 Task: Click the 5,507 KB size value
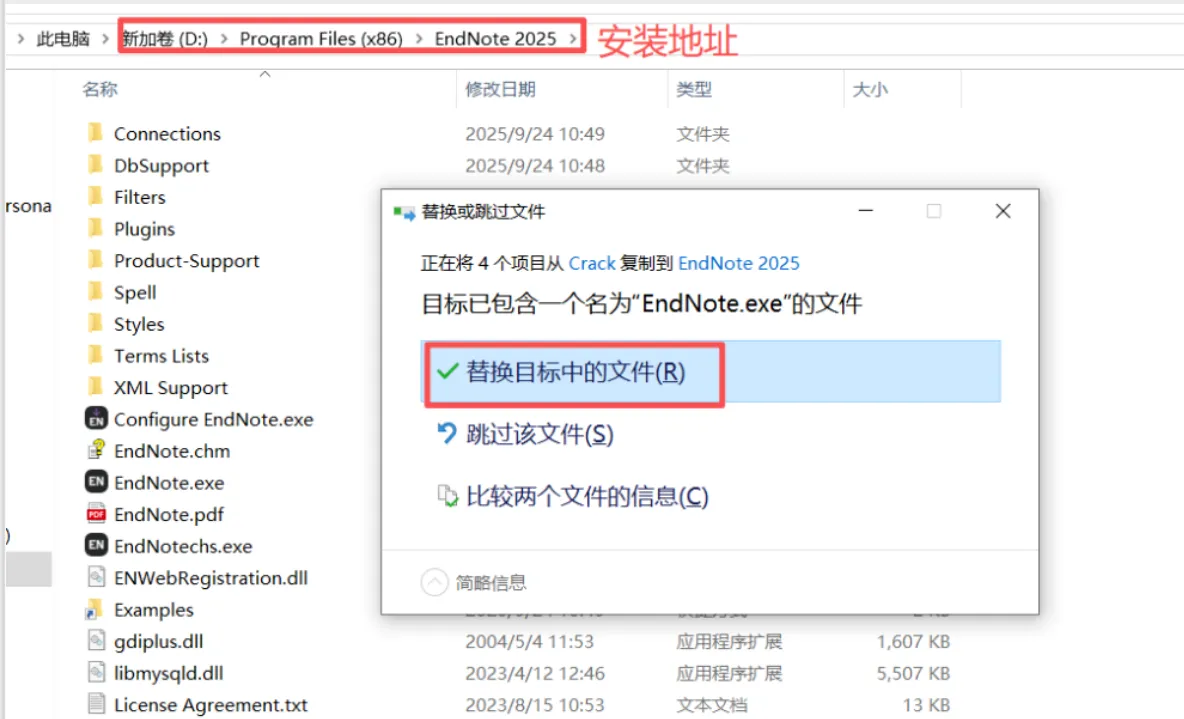[913, 673]
